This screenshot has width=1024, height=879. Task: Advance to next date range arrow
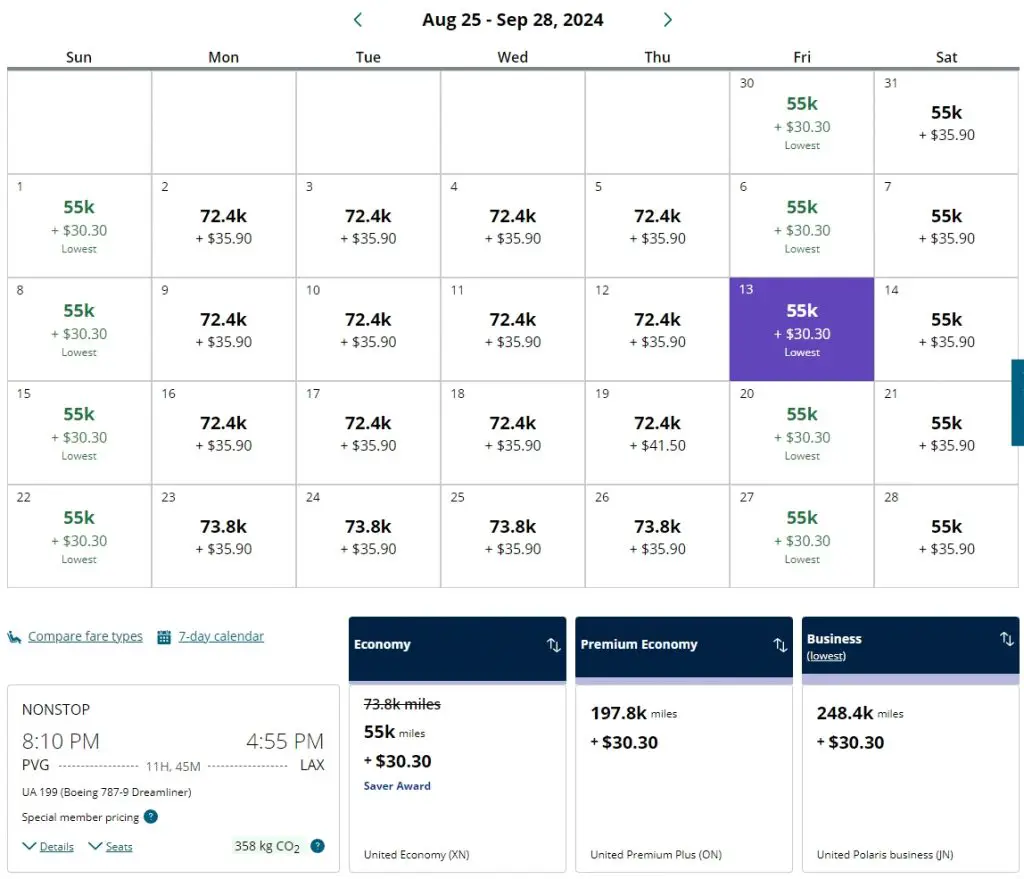point(668,20)
